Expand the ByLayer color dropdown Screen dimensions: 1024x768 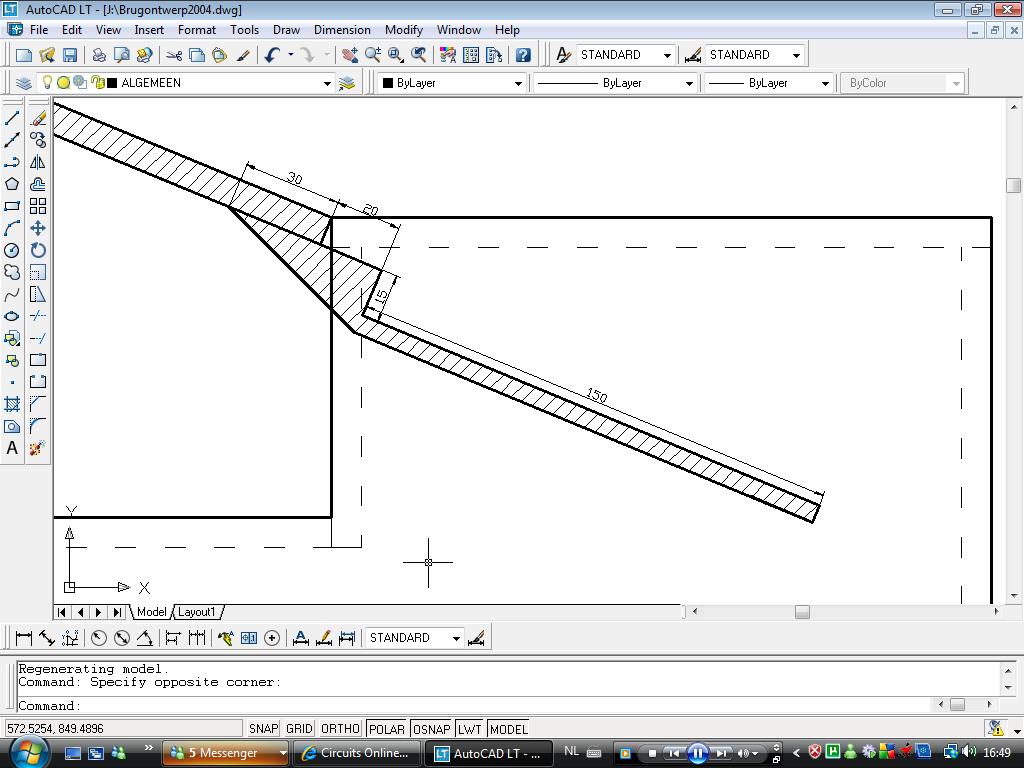pos(518,83)
